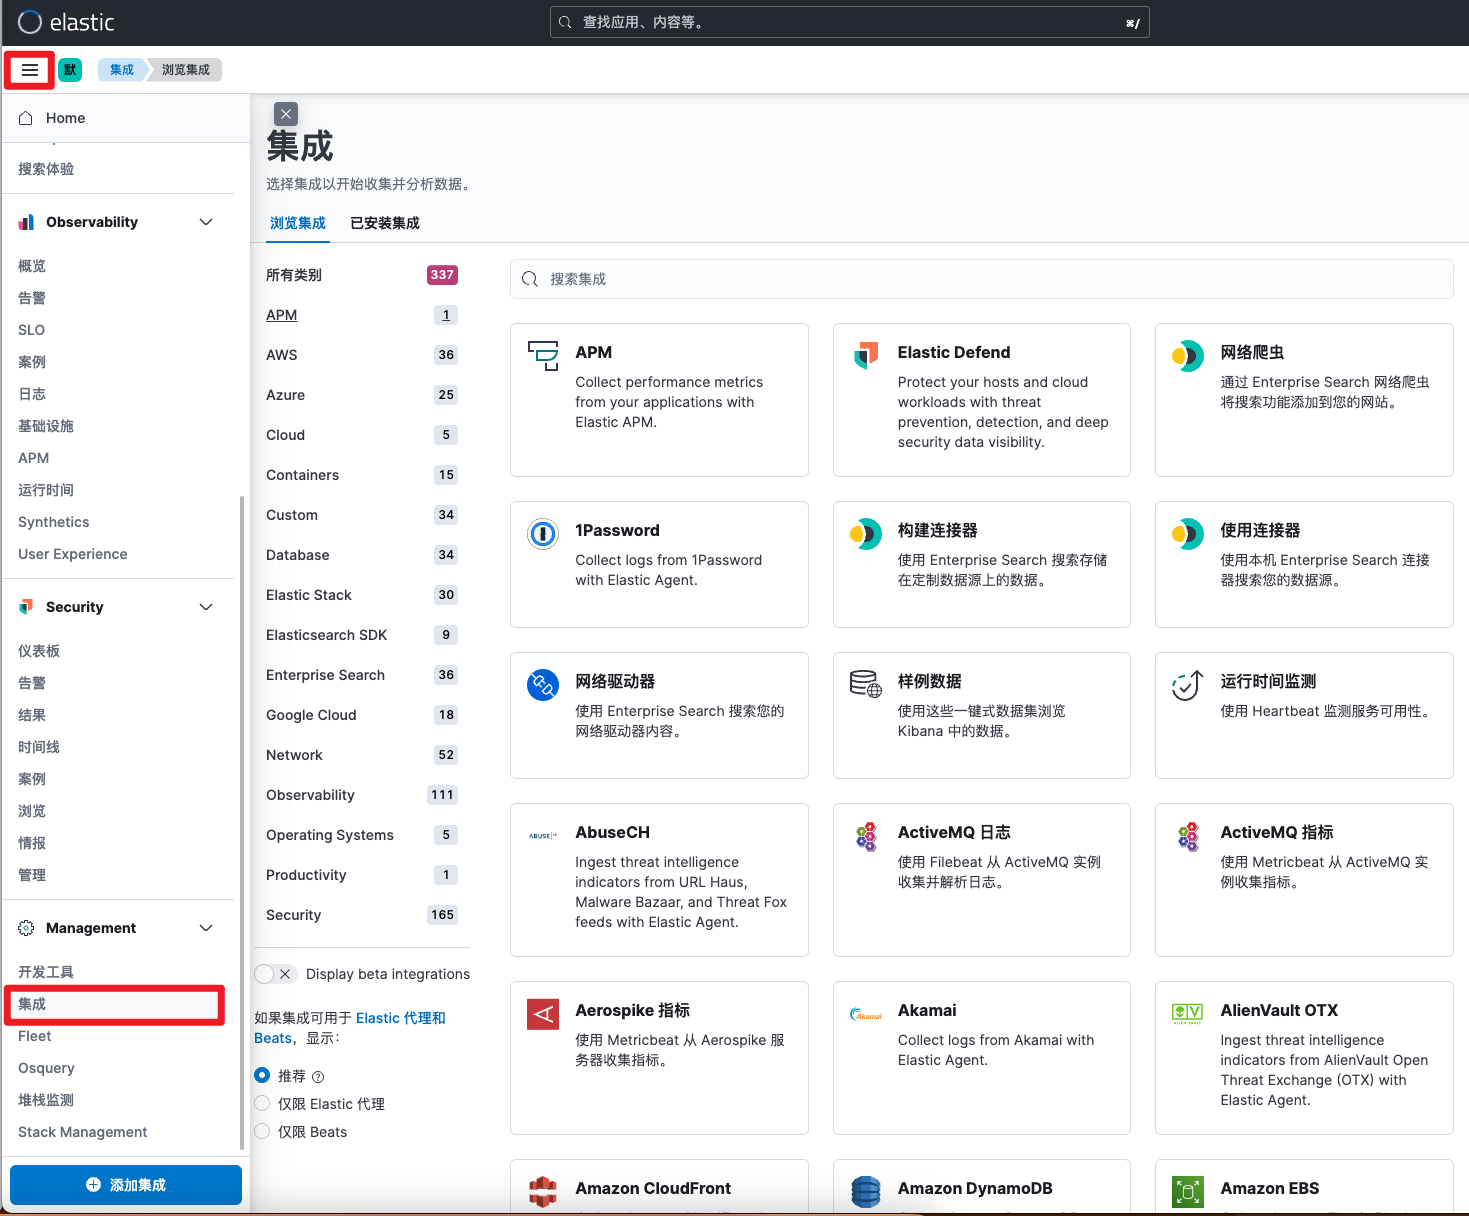
Task: Filter by the Google Cloud category
Action: click(361, 715)
